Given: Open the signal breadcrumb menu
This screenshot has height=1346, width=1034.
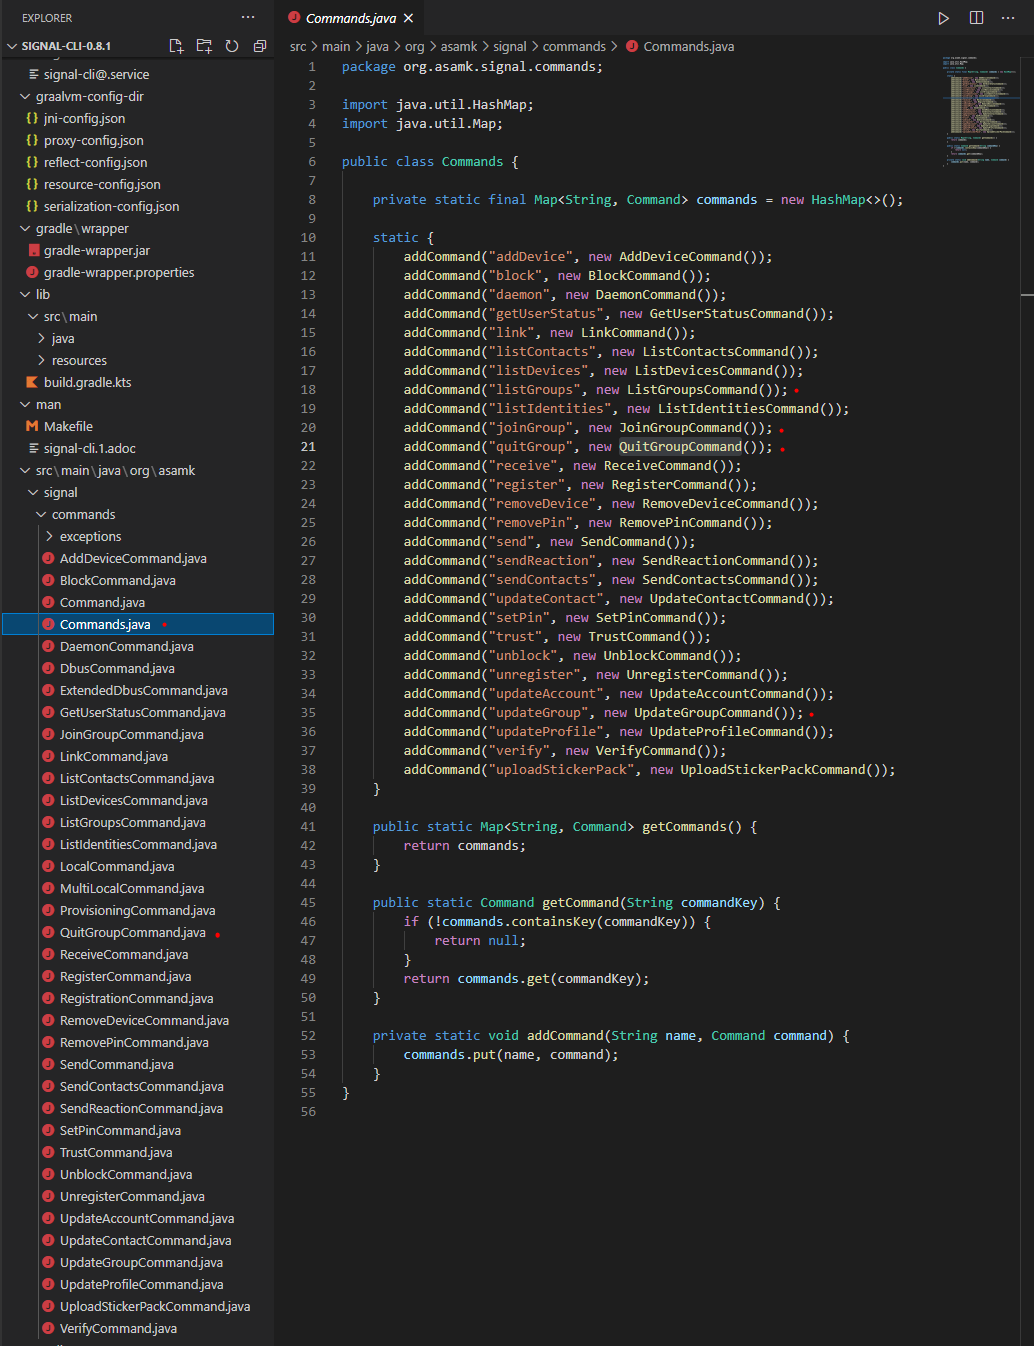Looking at the screenshot, I should (510, 46).
